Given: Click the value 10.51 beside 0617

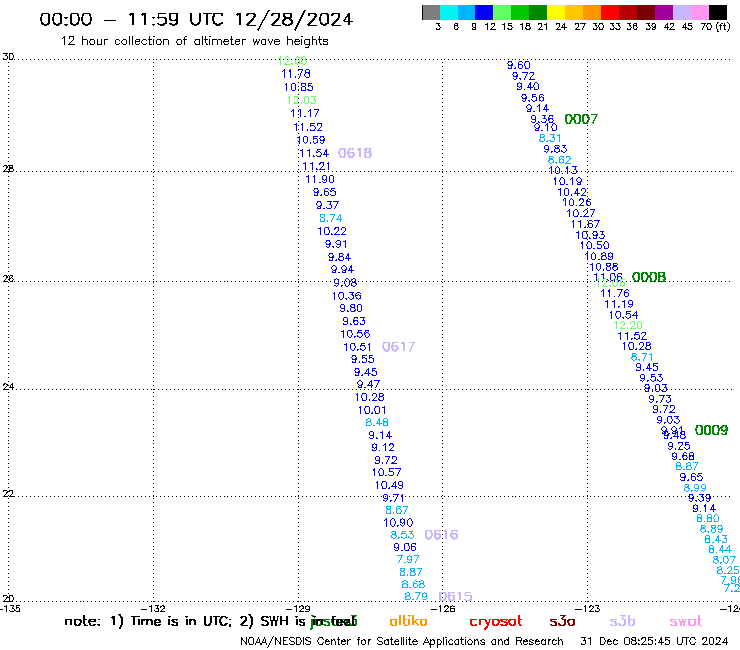Looking at the screenshot, I should tap(357, 347).
